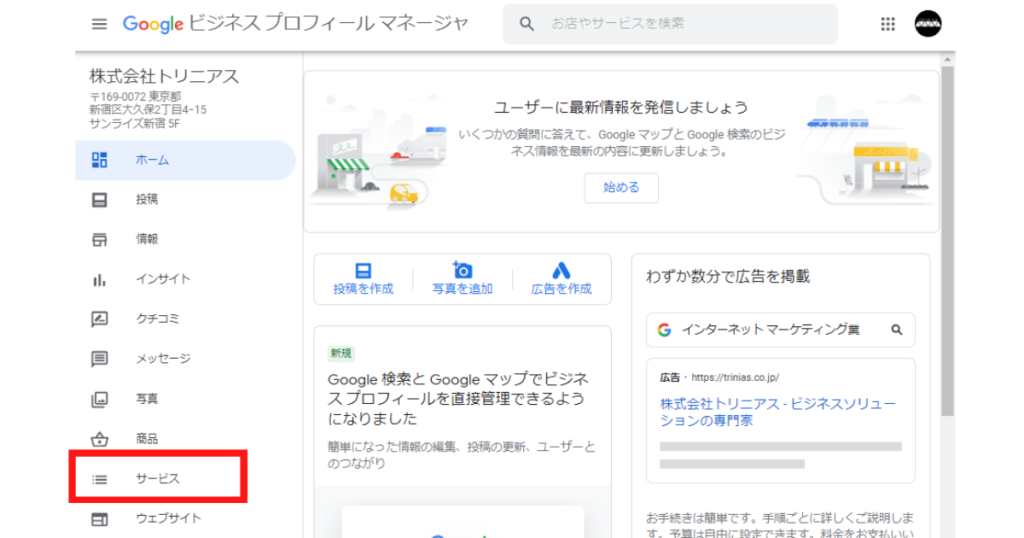Click the 投稿 sidebar icon
Viewport: 1024px width, 538px height.
pyautogui.click(x=99, y=200)
